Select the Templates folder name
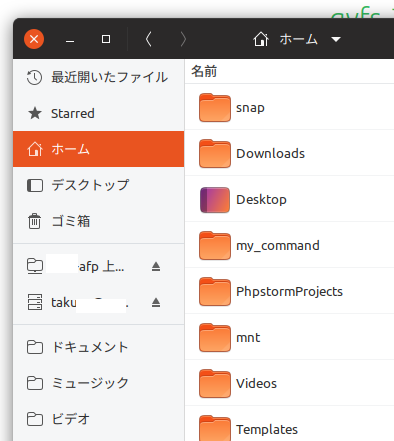Image resolution: width=394 pixels, height=441 pixels. pyautogui.click(x=267, y=429)
